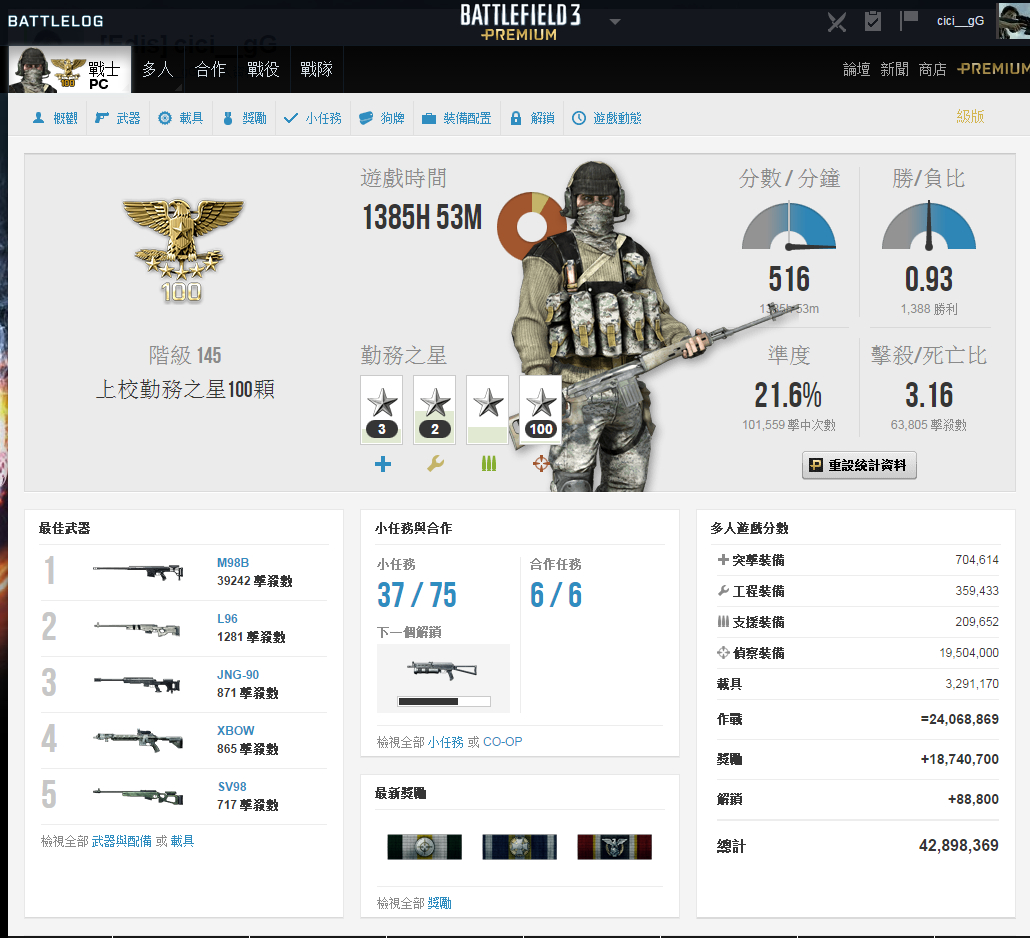Open the 戰隊 platoons menu
The width and height of the screenshot is (1030, 938).
tap(317, 69)
